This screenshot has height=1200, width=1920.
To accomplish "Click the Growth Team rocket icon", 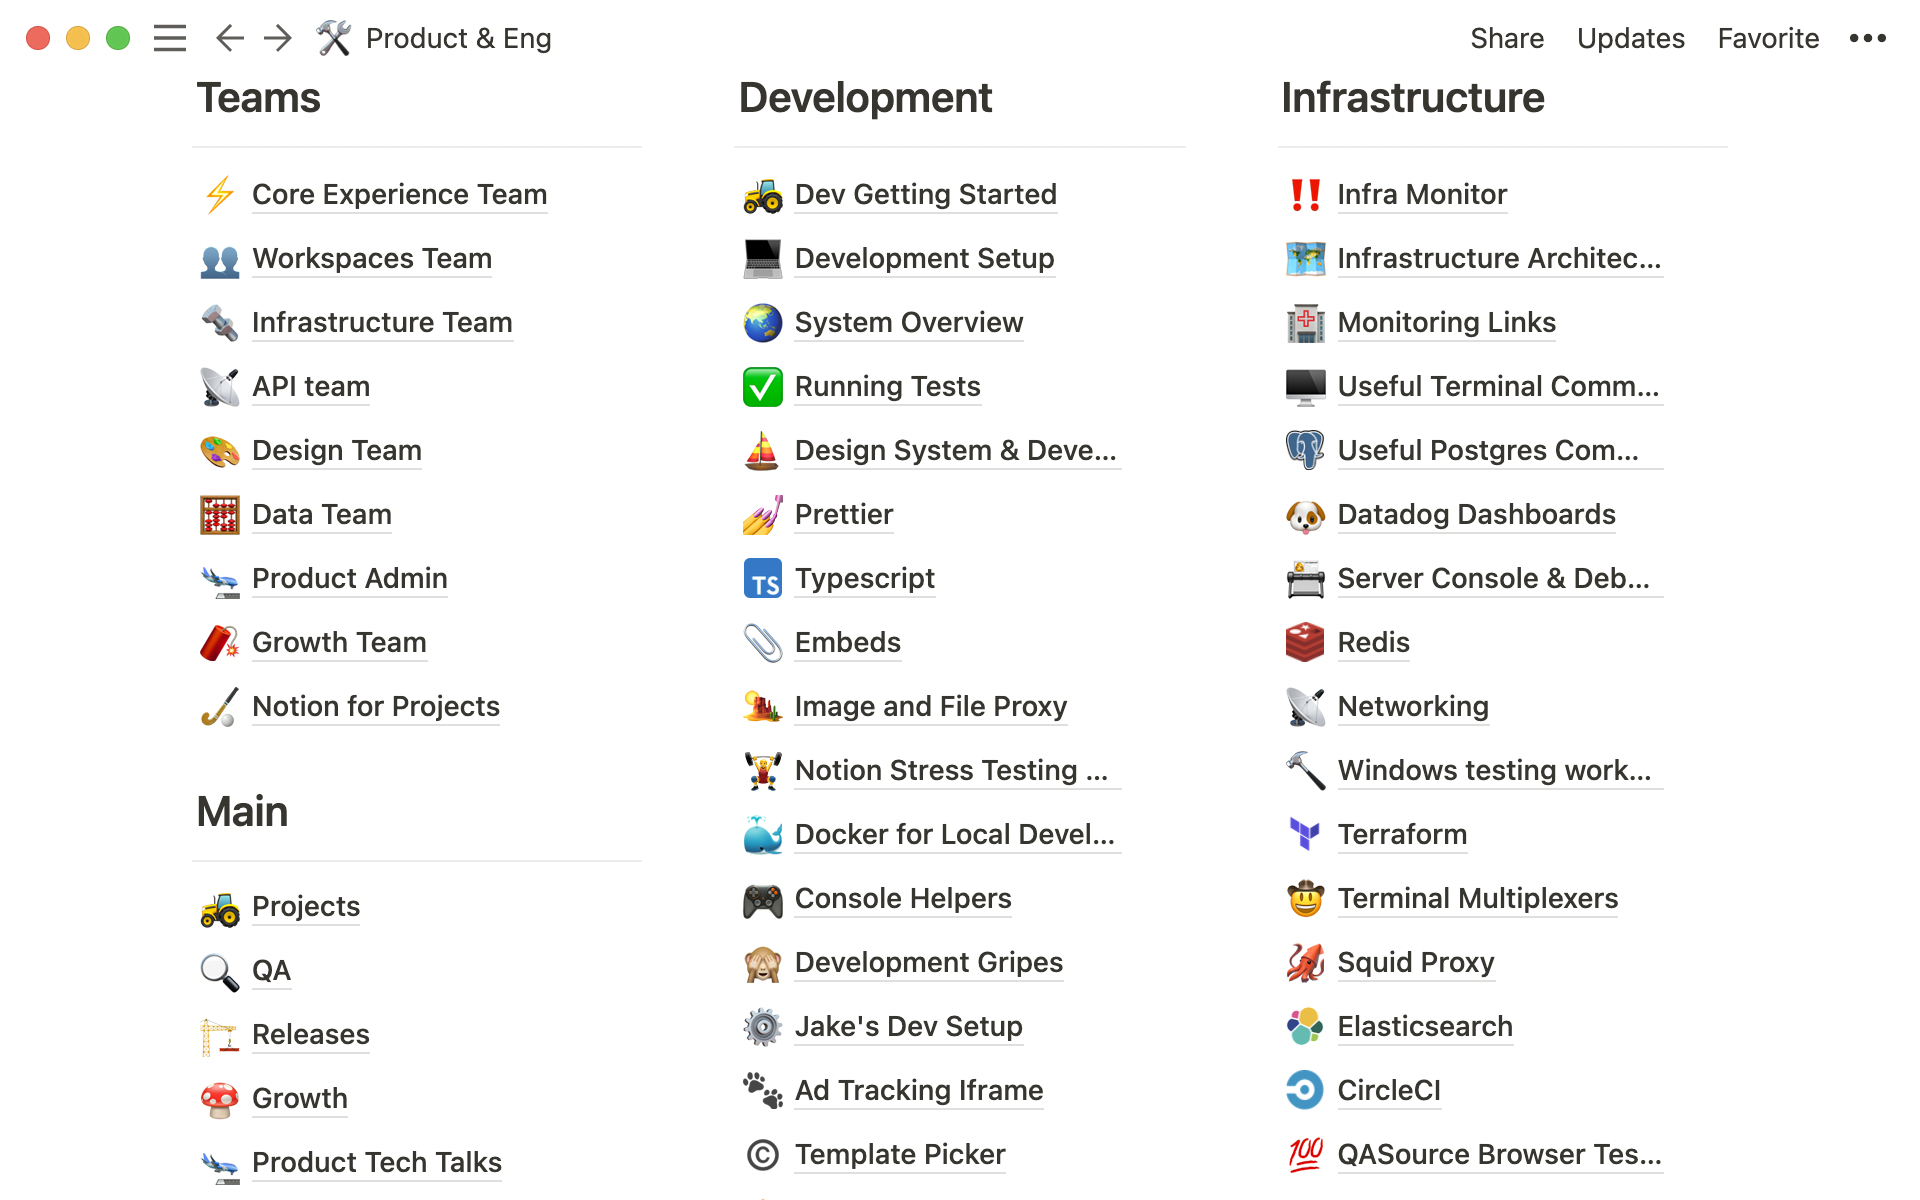I will coord(220,641).
